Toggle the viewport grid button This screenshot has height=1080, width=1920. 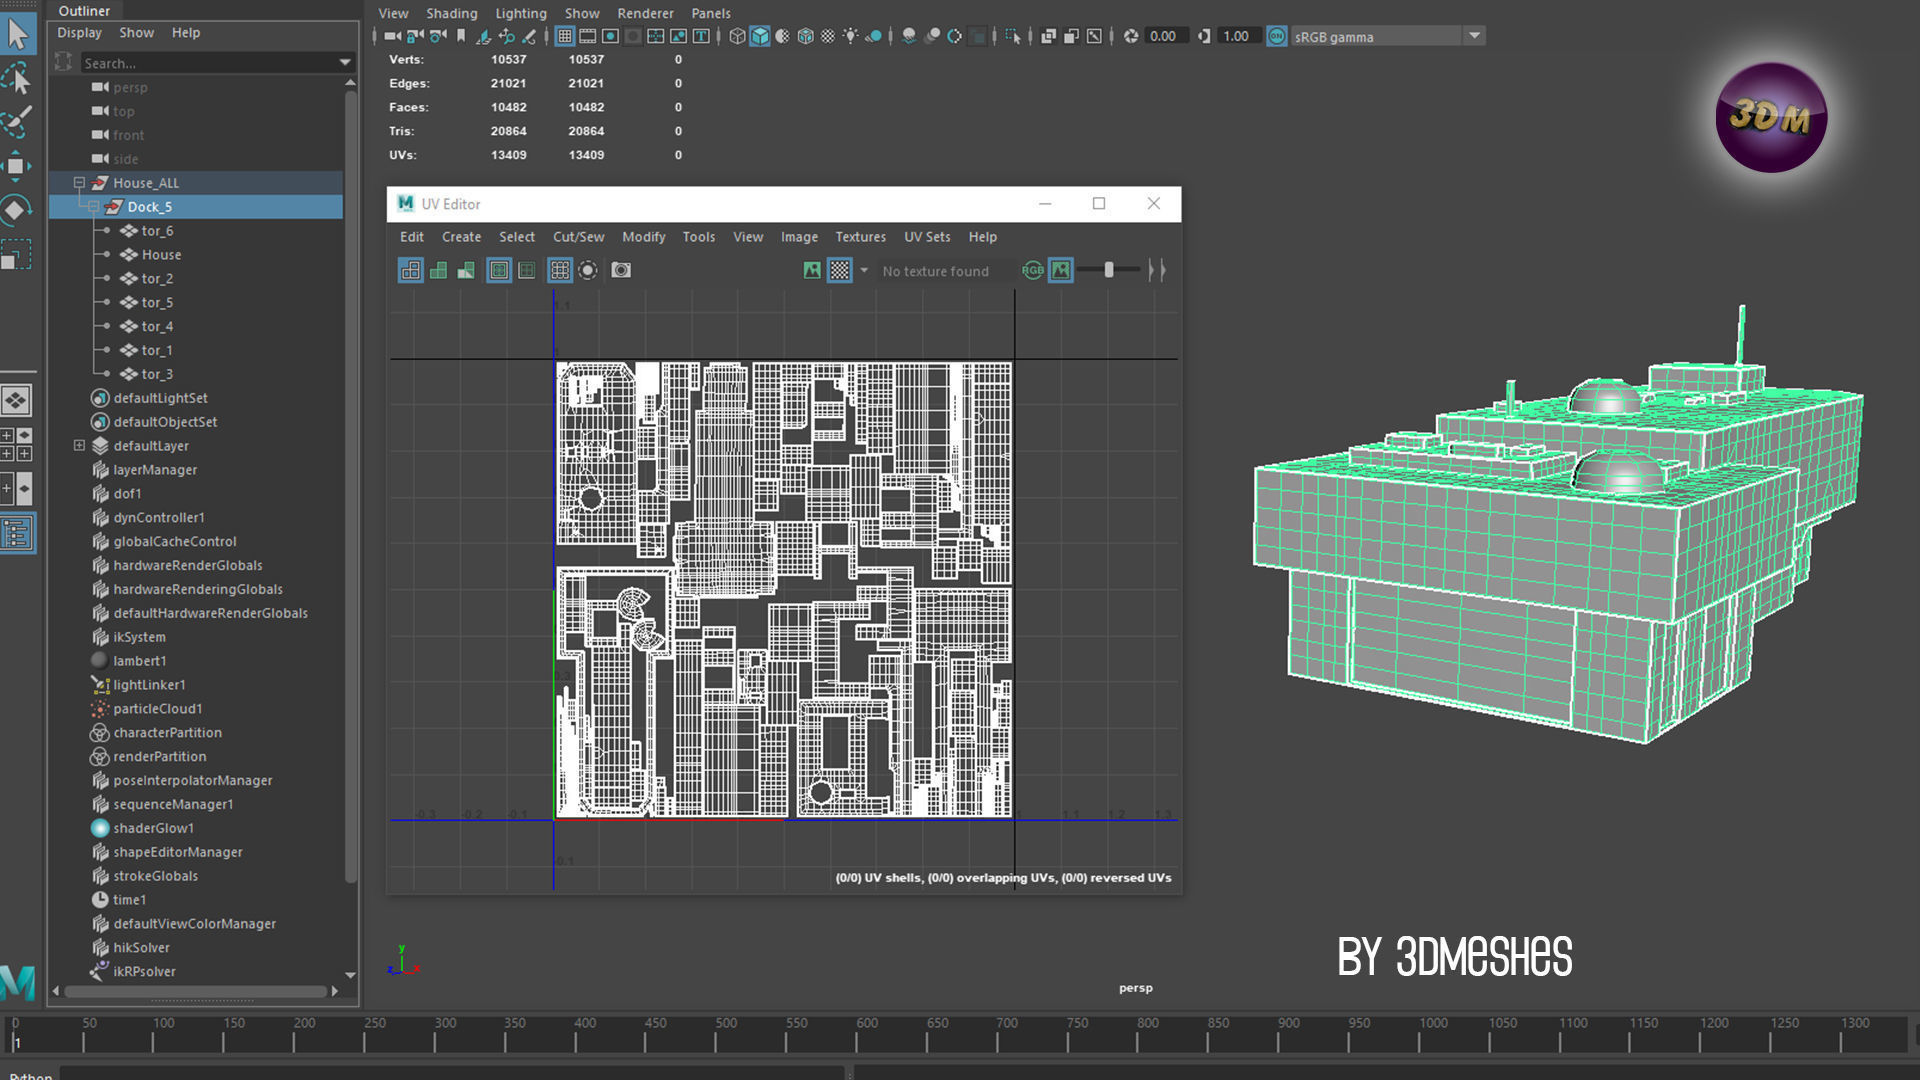(565, 36)
